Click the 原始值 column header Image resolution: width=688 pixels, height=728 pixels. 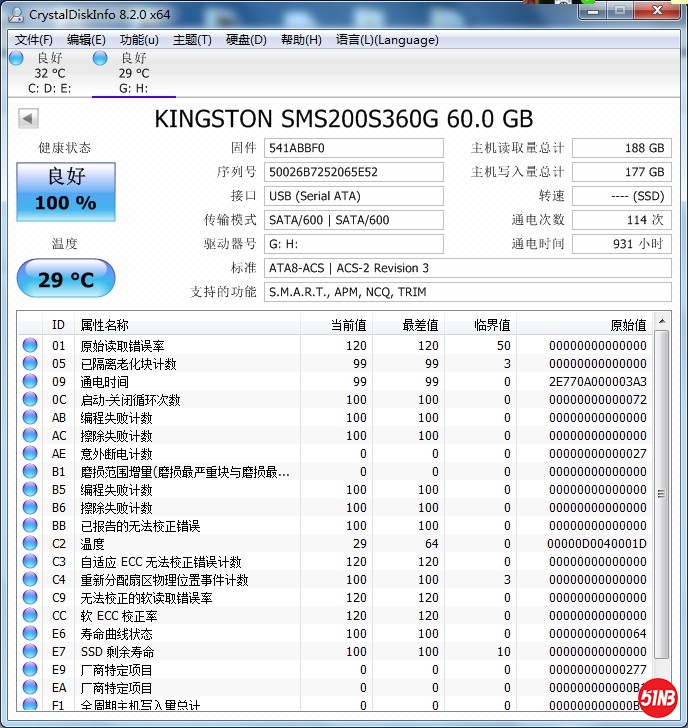point(584,325)
